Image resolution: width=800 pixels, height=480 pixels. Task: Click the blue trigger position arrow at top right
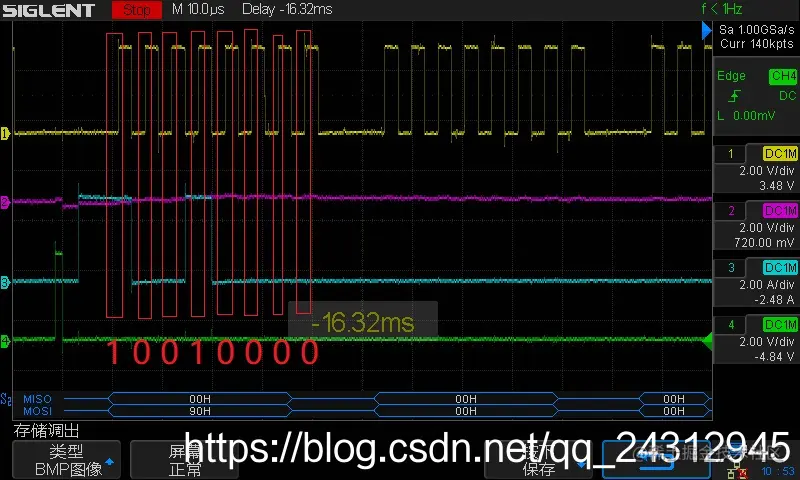[x=707, y=30]
